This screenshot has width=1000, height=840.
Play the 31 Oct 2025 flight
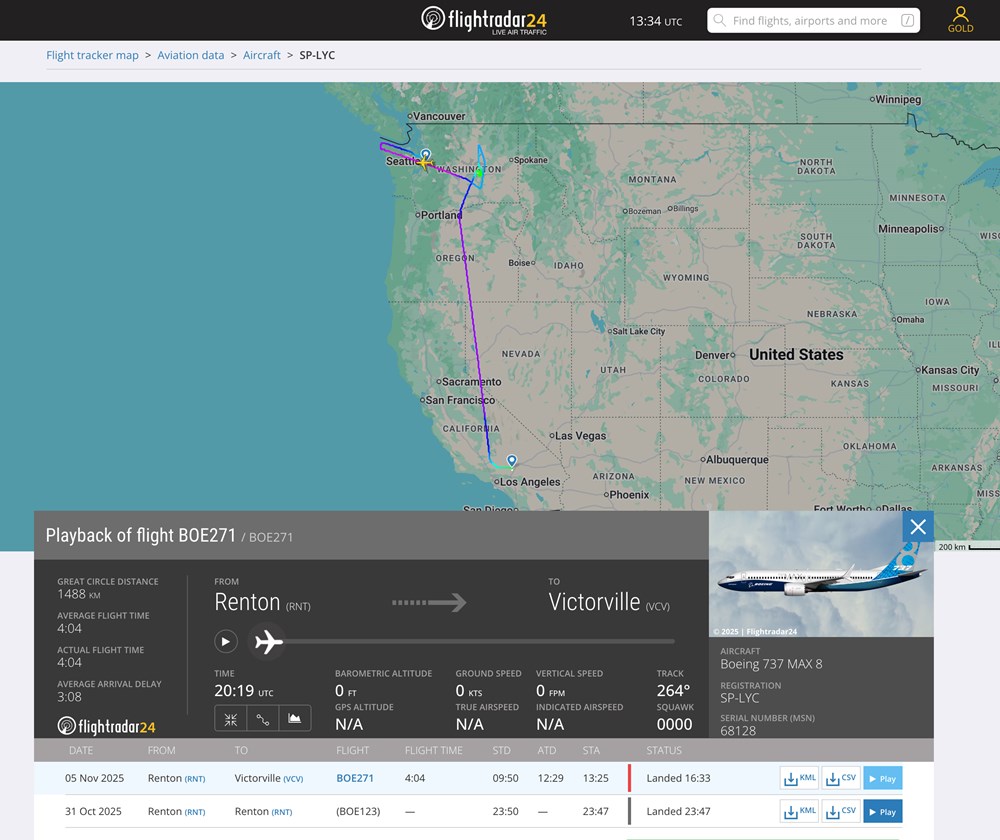pos(882,811)
